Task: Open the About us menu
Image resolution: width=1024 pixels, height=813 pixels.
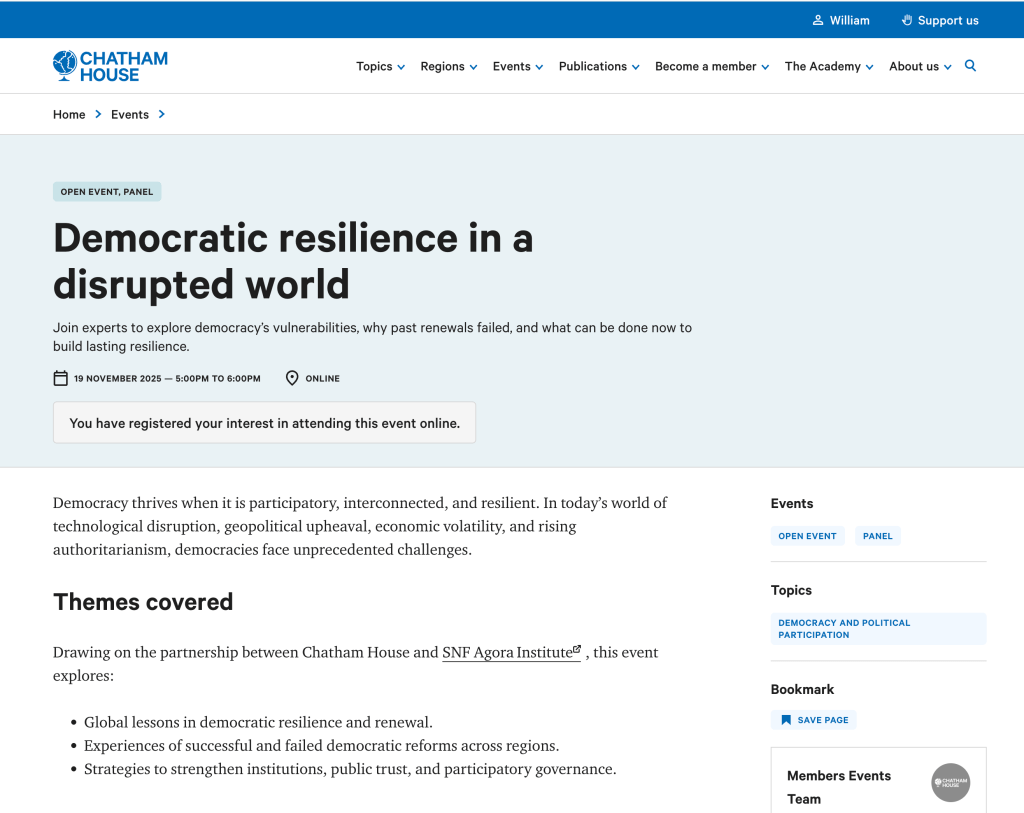Action: (x=920, y=67)
